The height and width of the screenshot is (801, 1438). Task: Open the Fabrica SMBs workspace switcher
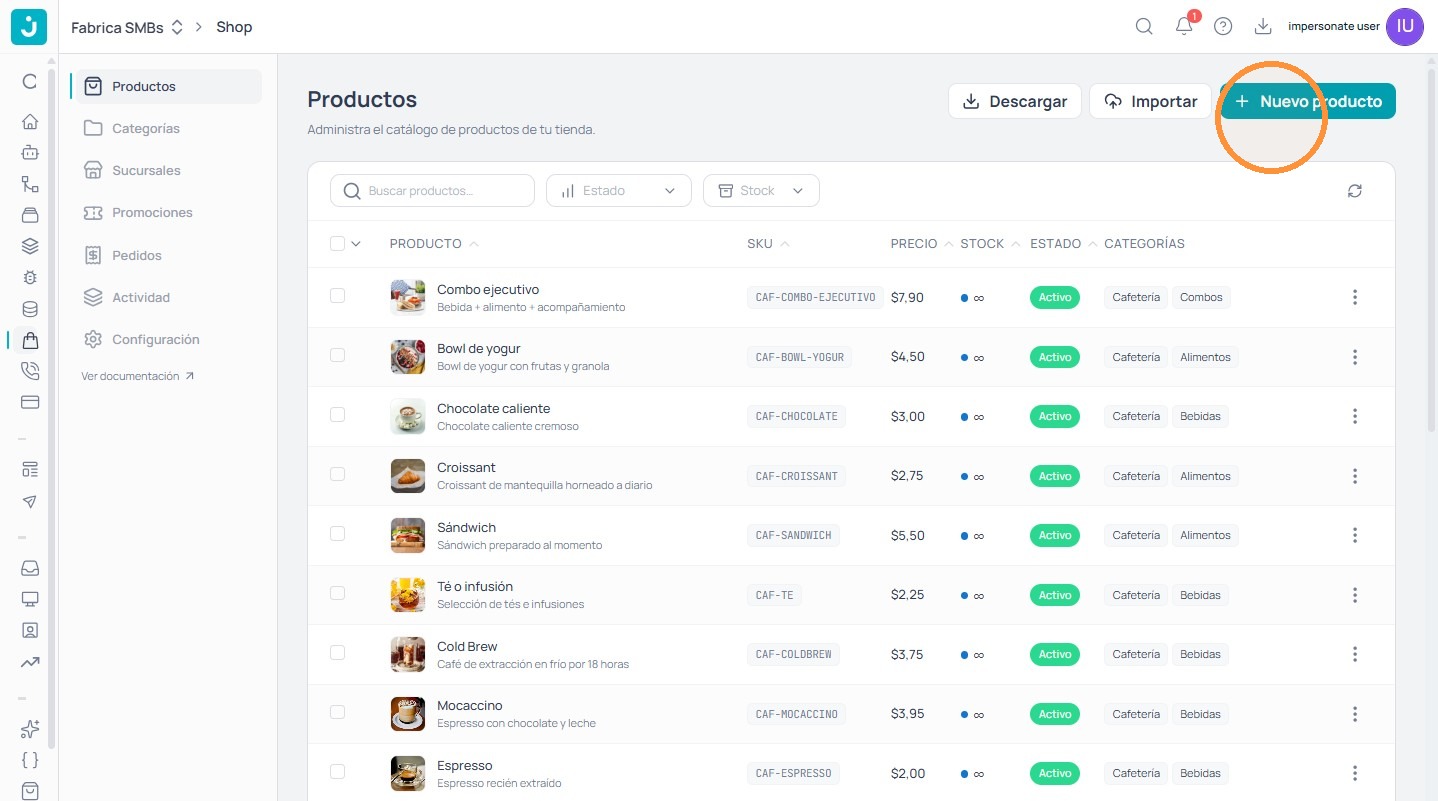point(127,27)
